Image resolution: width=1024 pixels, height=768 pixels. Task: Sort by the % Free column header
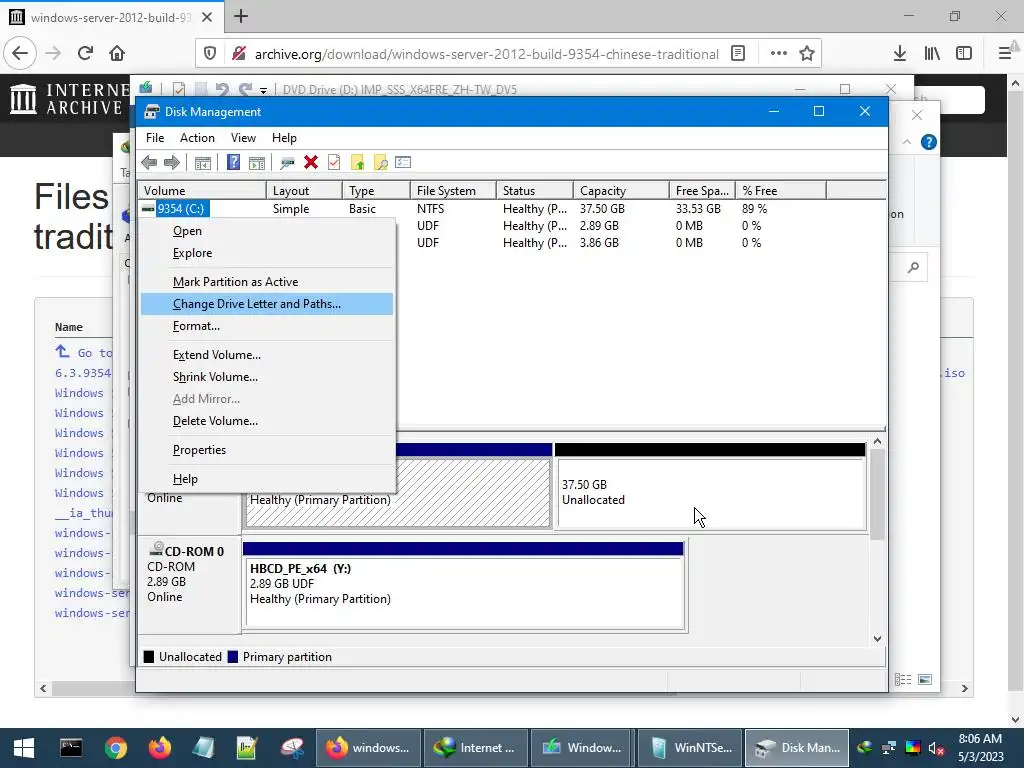tap(781, 191)
